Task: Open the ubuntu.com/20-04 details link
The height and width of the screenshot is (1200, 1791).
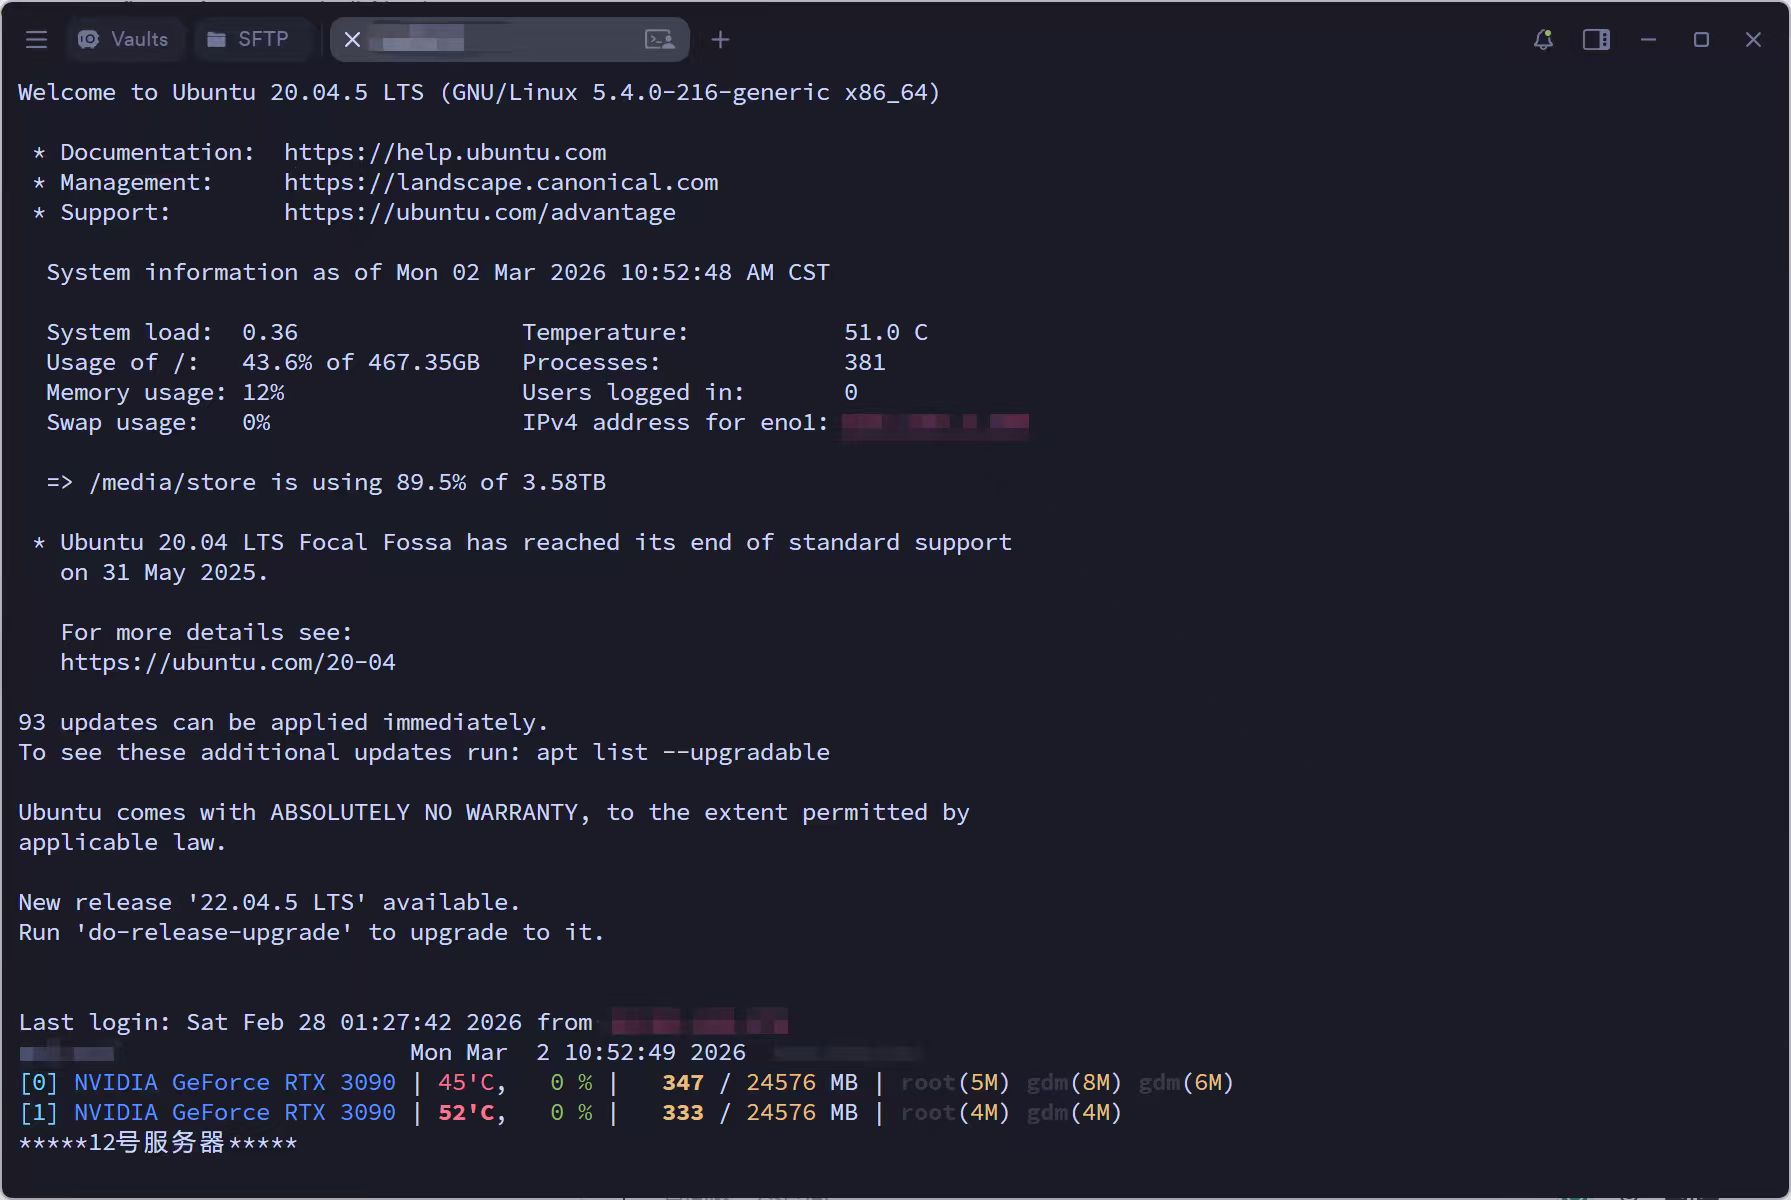Action: coord(228,663)
